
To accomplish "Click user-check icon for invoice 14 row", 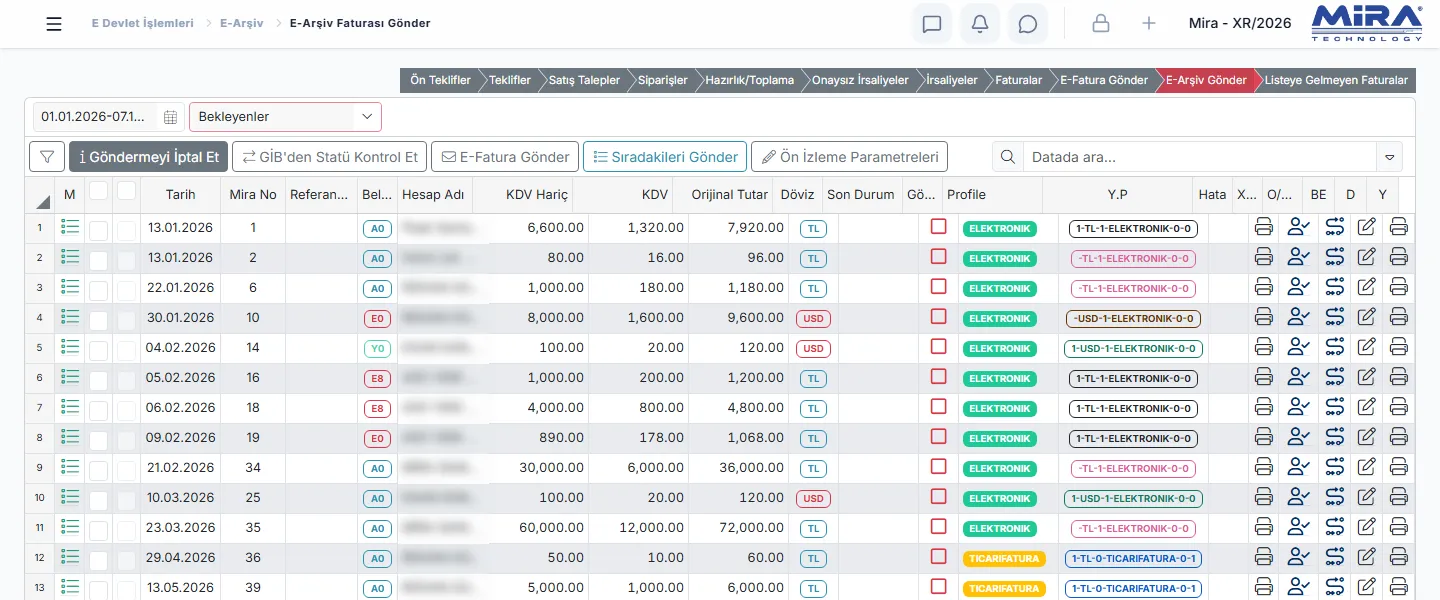I will (1298, 348).
